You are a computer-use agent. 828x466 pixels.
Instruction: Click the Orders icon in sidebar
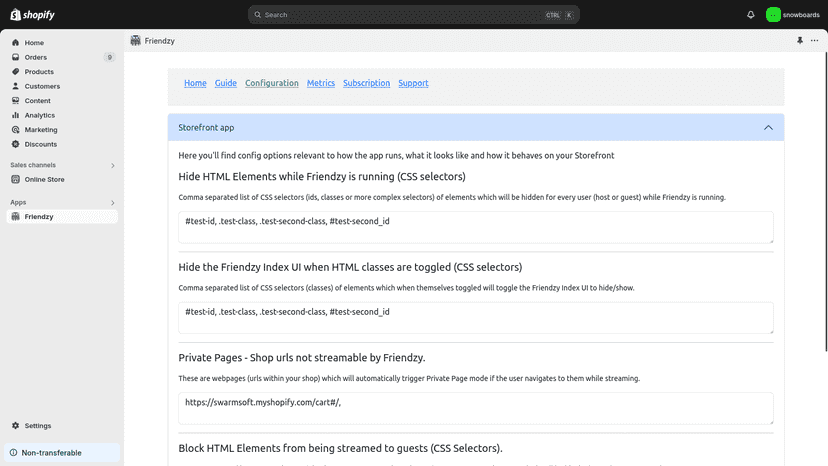pyautogui.click(x=15, y=57)
